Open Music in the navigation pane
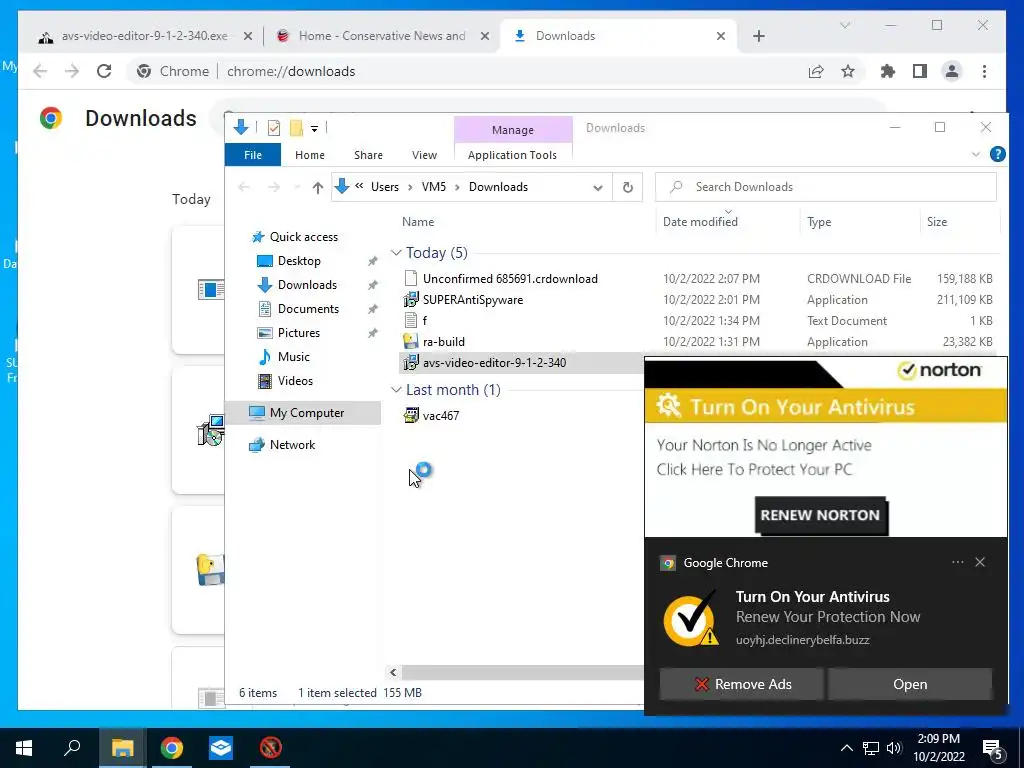 (293, 357)
